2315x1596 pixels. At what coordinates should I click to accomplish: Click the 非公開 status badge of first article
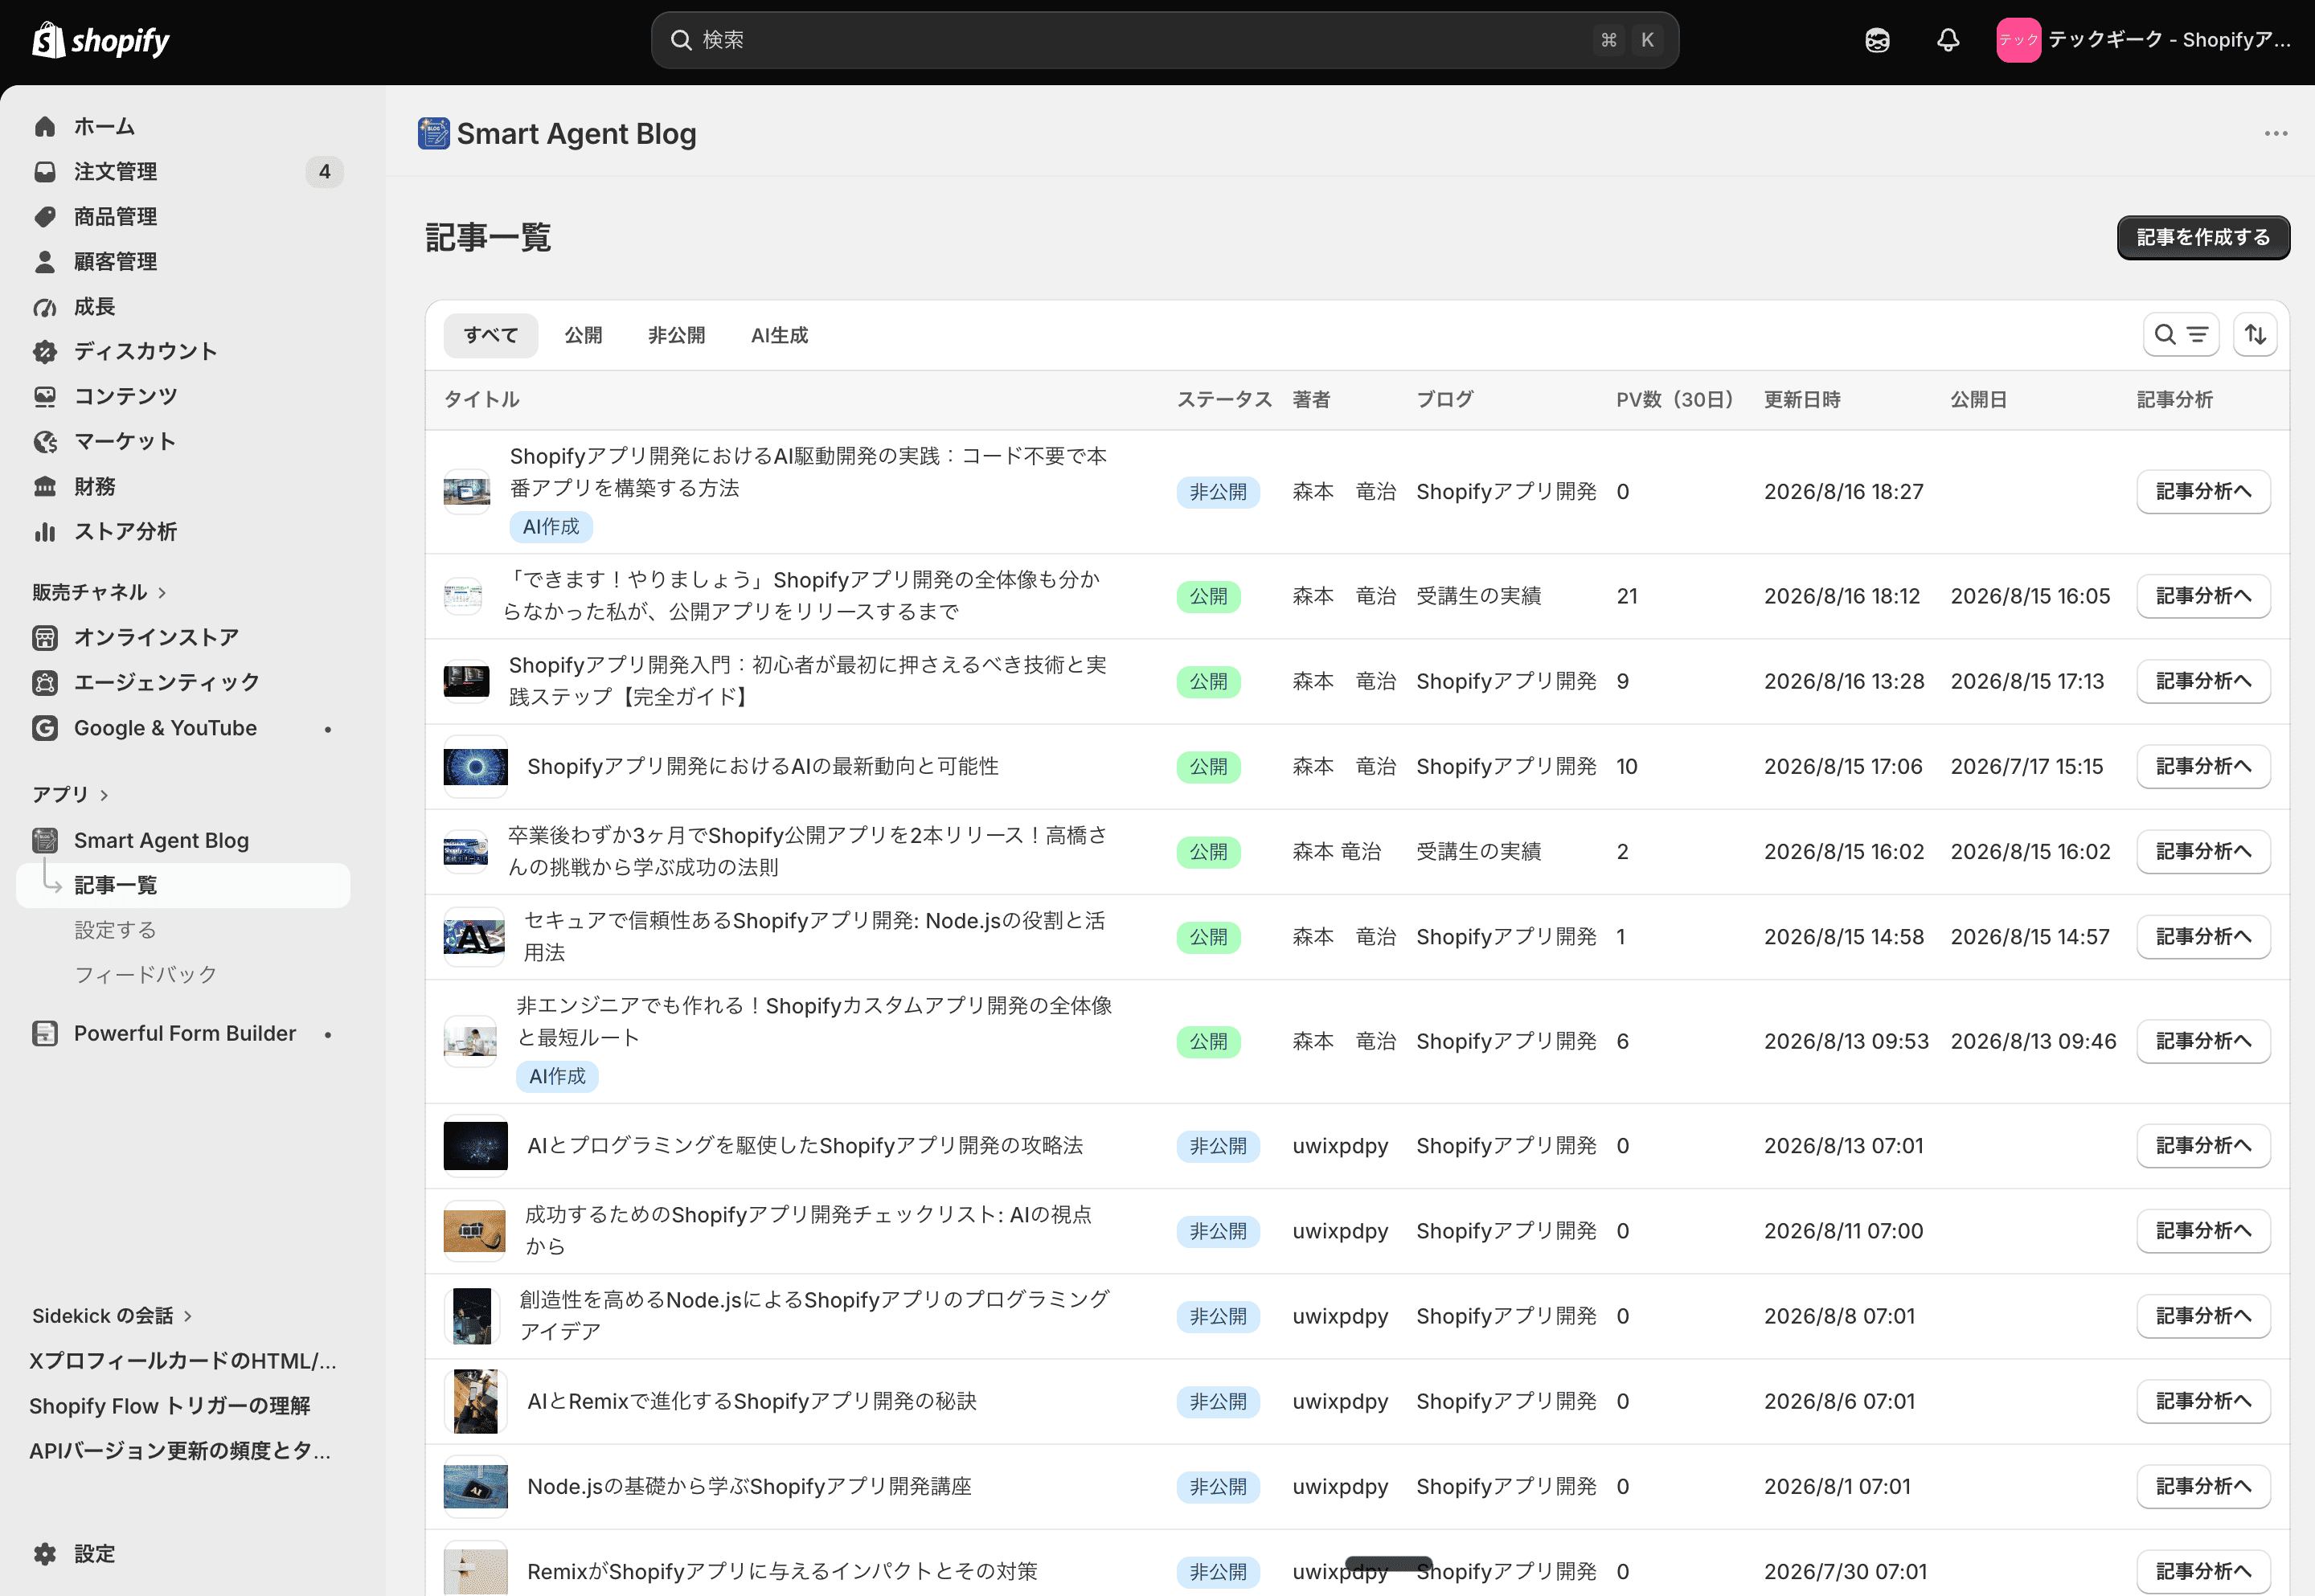point(1217,491)
